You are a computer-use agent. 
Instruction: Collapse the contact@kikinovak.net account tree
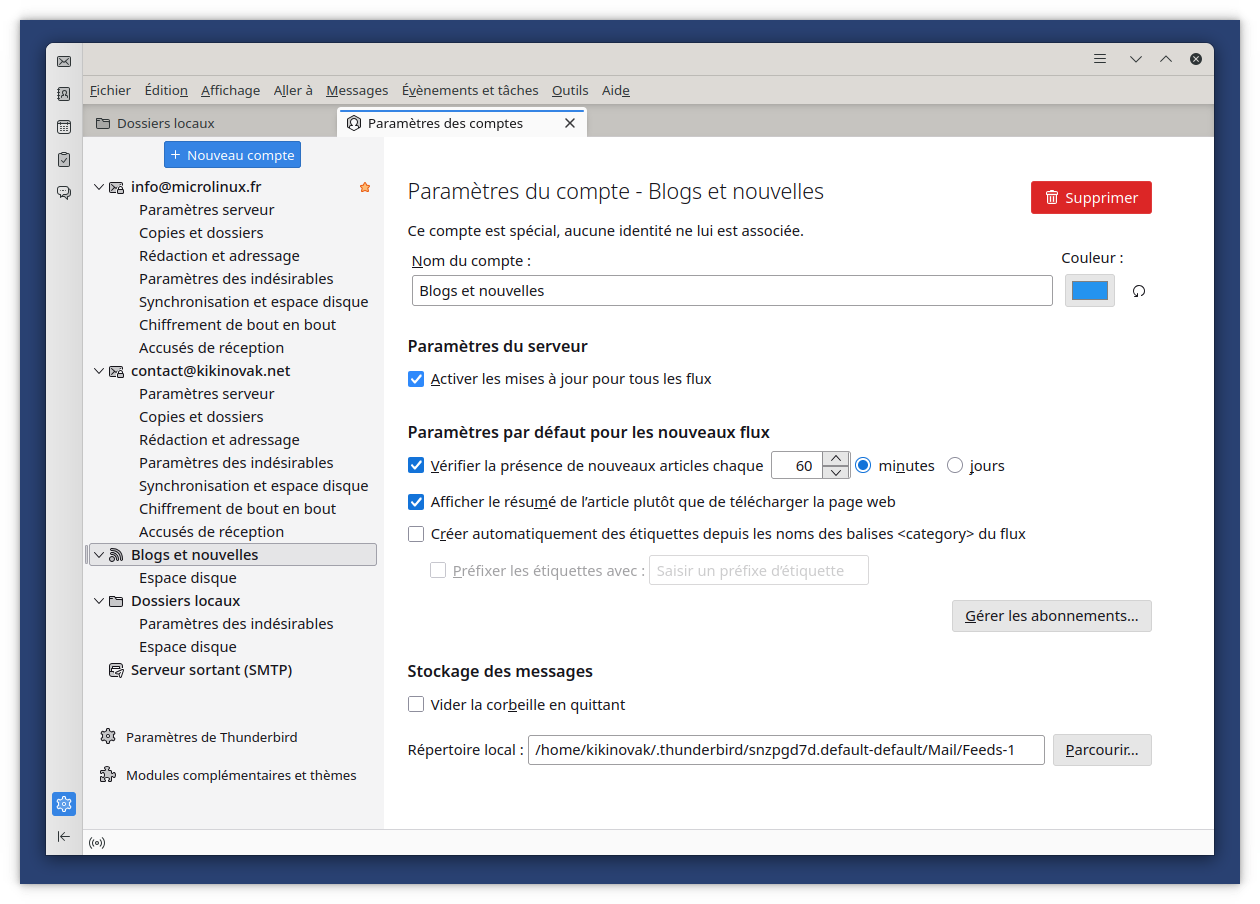[99, 371]
